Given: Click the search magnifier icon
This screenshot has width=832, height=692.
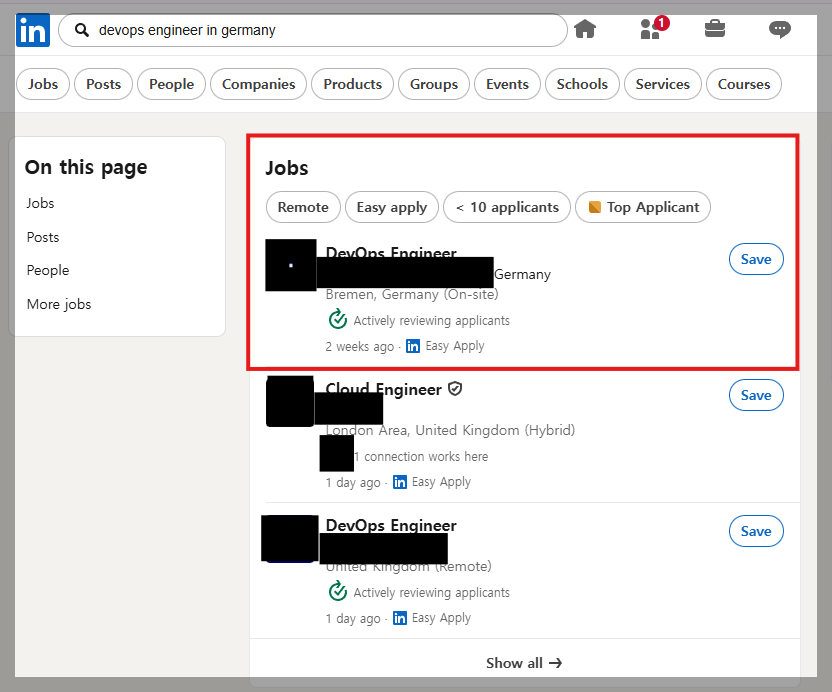Looking at the screenshot, I should tap(82, 30).
